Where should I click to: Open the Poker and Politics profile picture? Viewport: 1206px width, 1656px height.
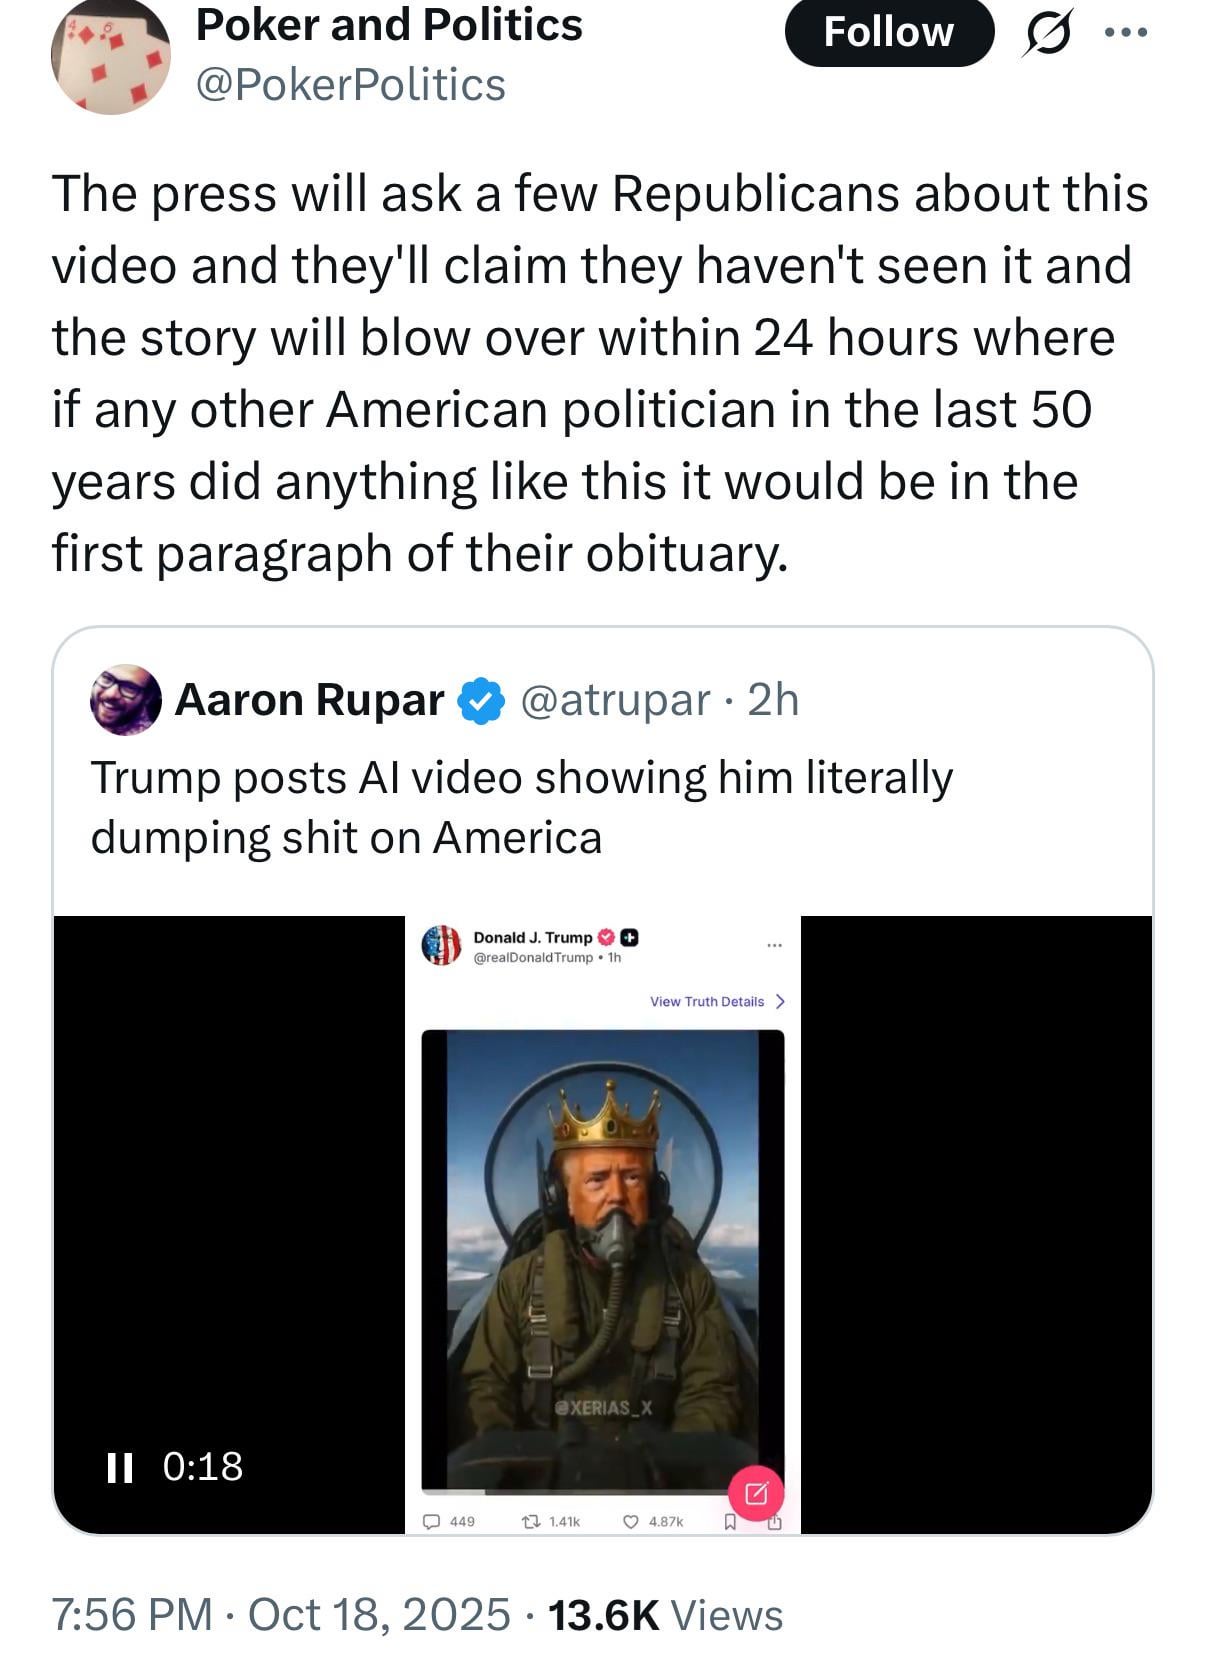pos(110,58)
